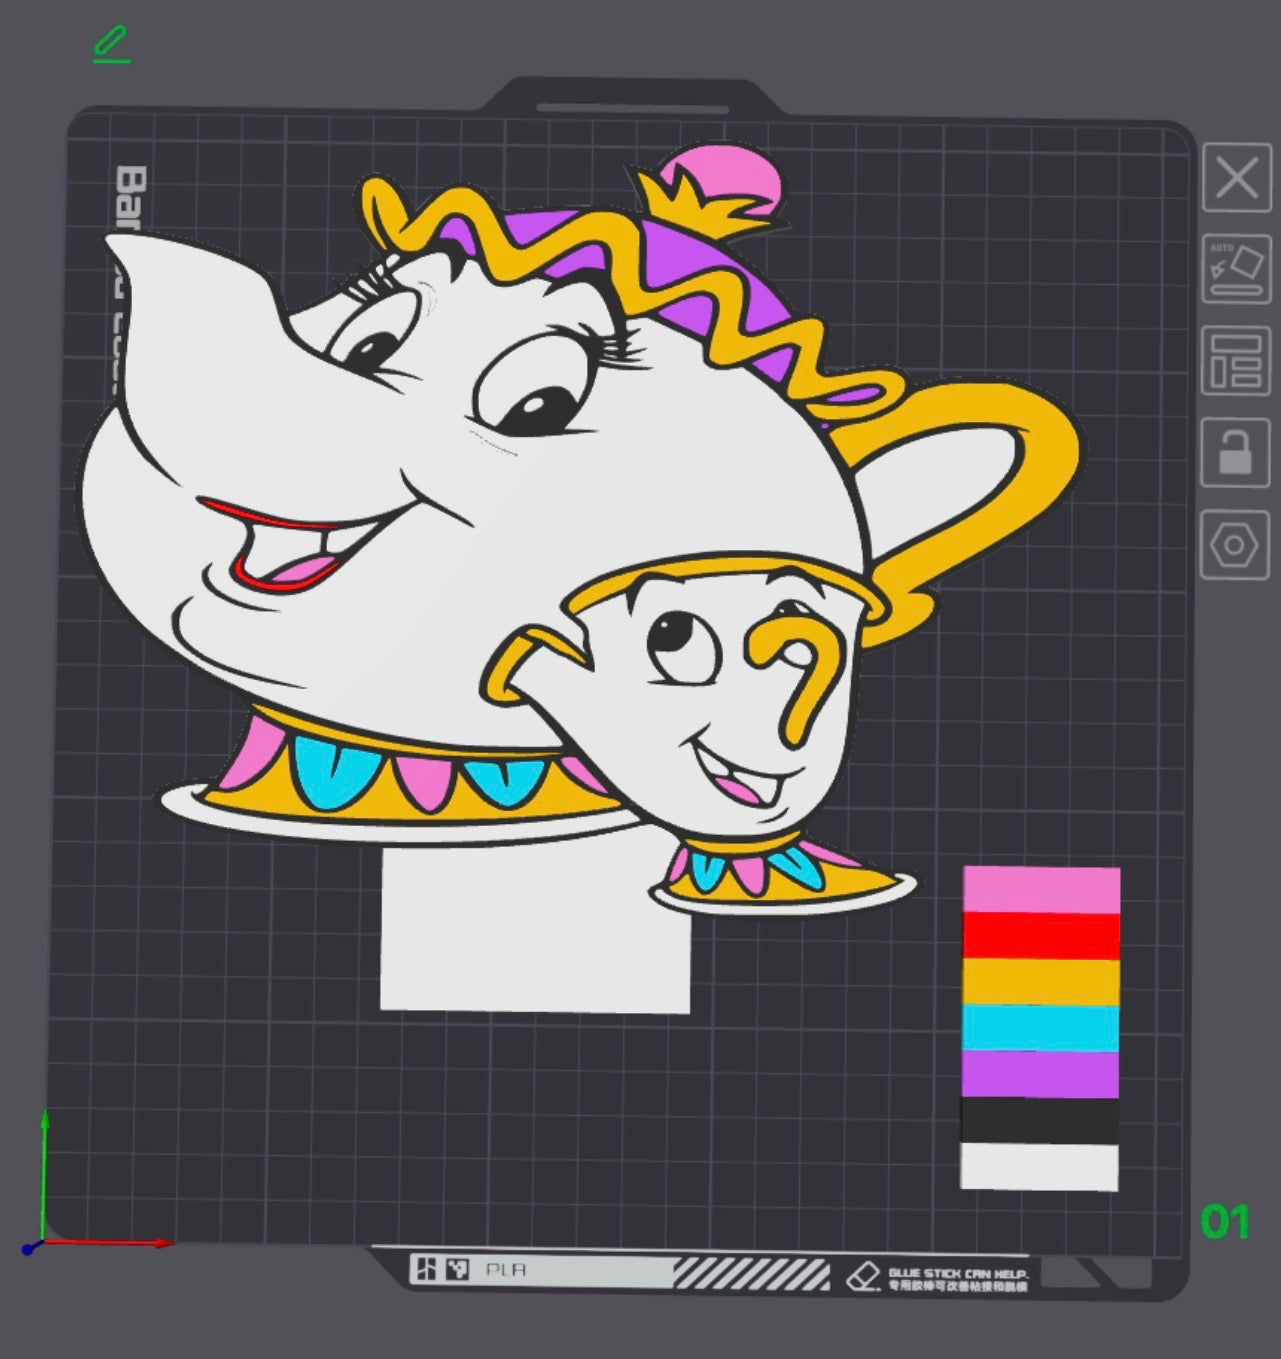Viewport: 1281px width, 1359px height.
Task: Select the white color strip
Action: 1039,1167
